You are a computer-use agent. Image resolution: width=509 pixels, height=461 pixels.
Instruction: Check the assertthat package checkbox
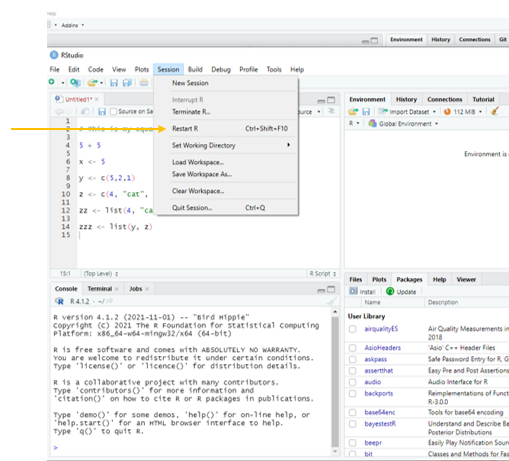352,371
